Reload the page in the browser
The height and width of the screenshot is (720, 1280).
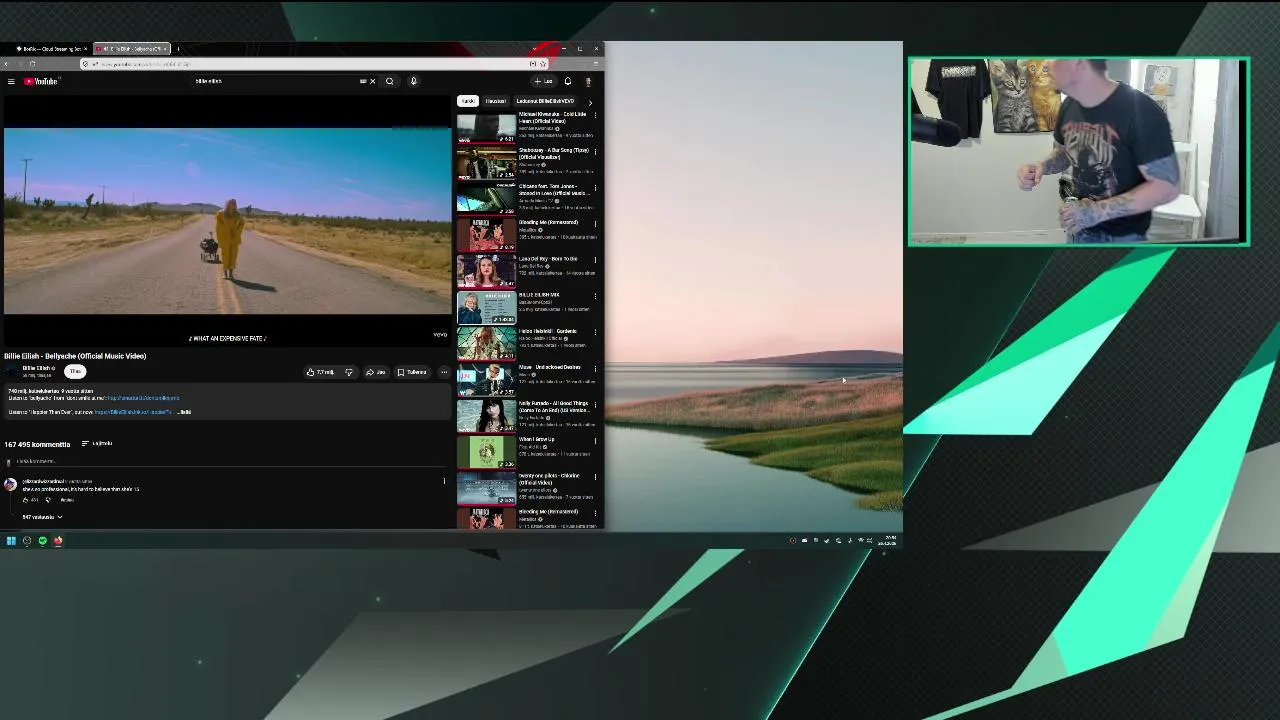pyautogui.click(x=32, y=64)
